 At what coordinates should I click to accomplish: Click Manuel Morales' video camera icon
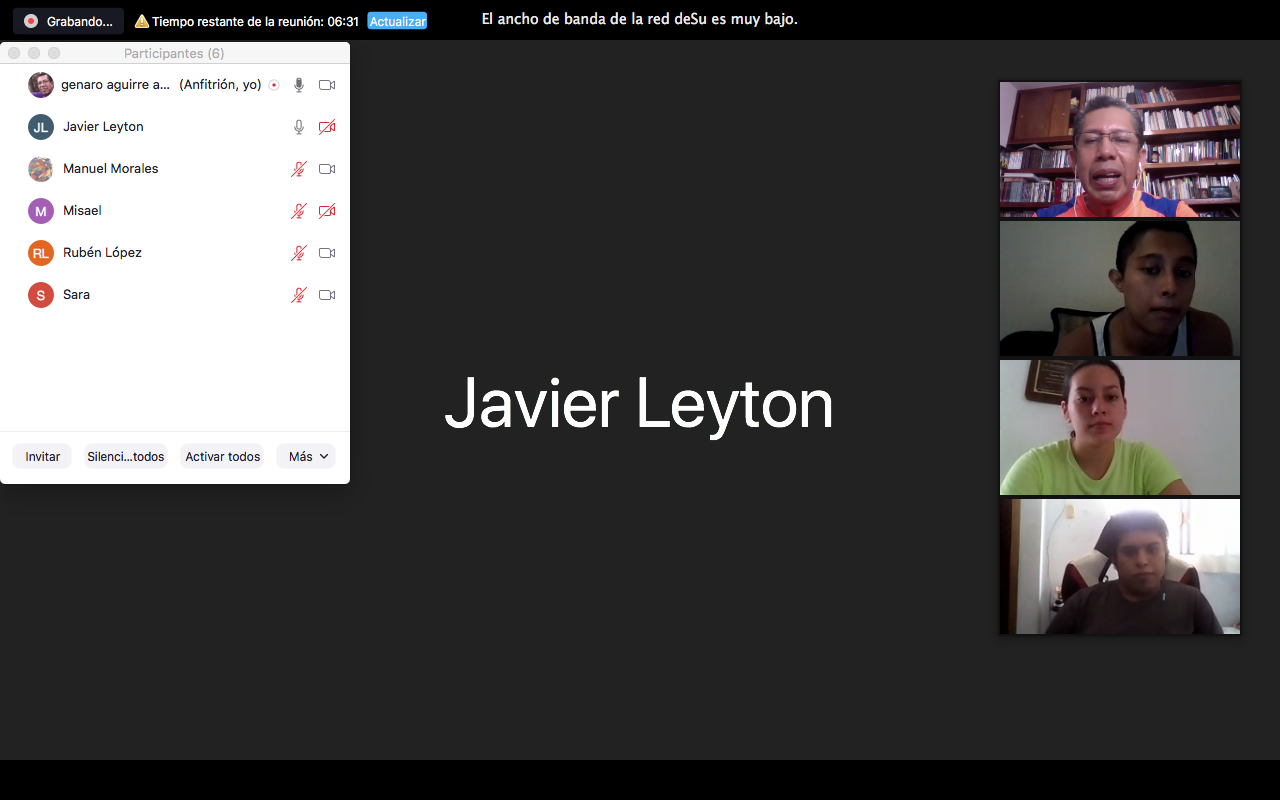pyautogui.click(x=326, y=169)
